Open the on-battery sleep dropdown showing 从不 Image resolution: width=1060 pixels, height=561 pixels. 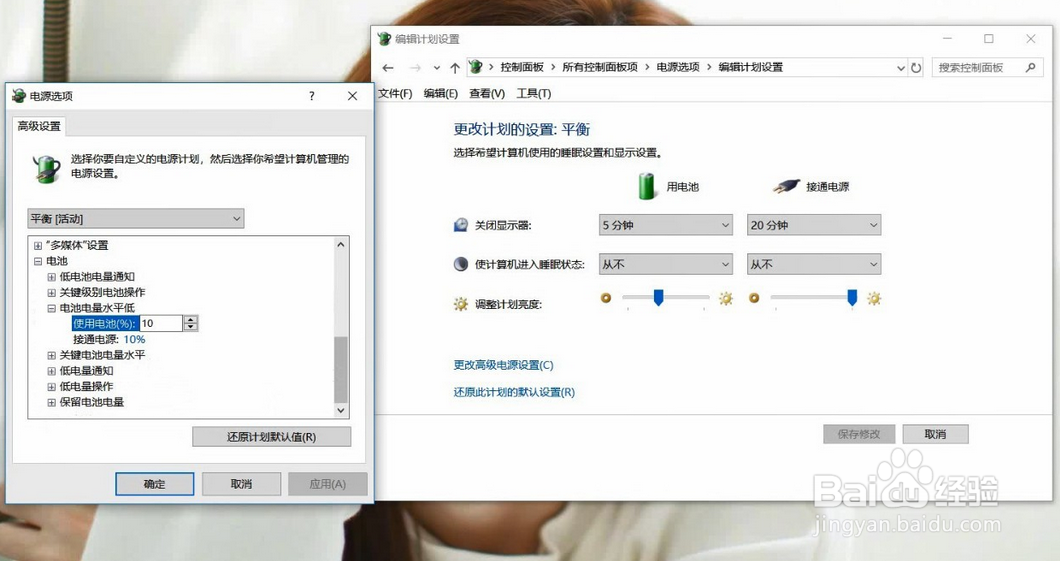666,264
